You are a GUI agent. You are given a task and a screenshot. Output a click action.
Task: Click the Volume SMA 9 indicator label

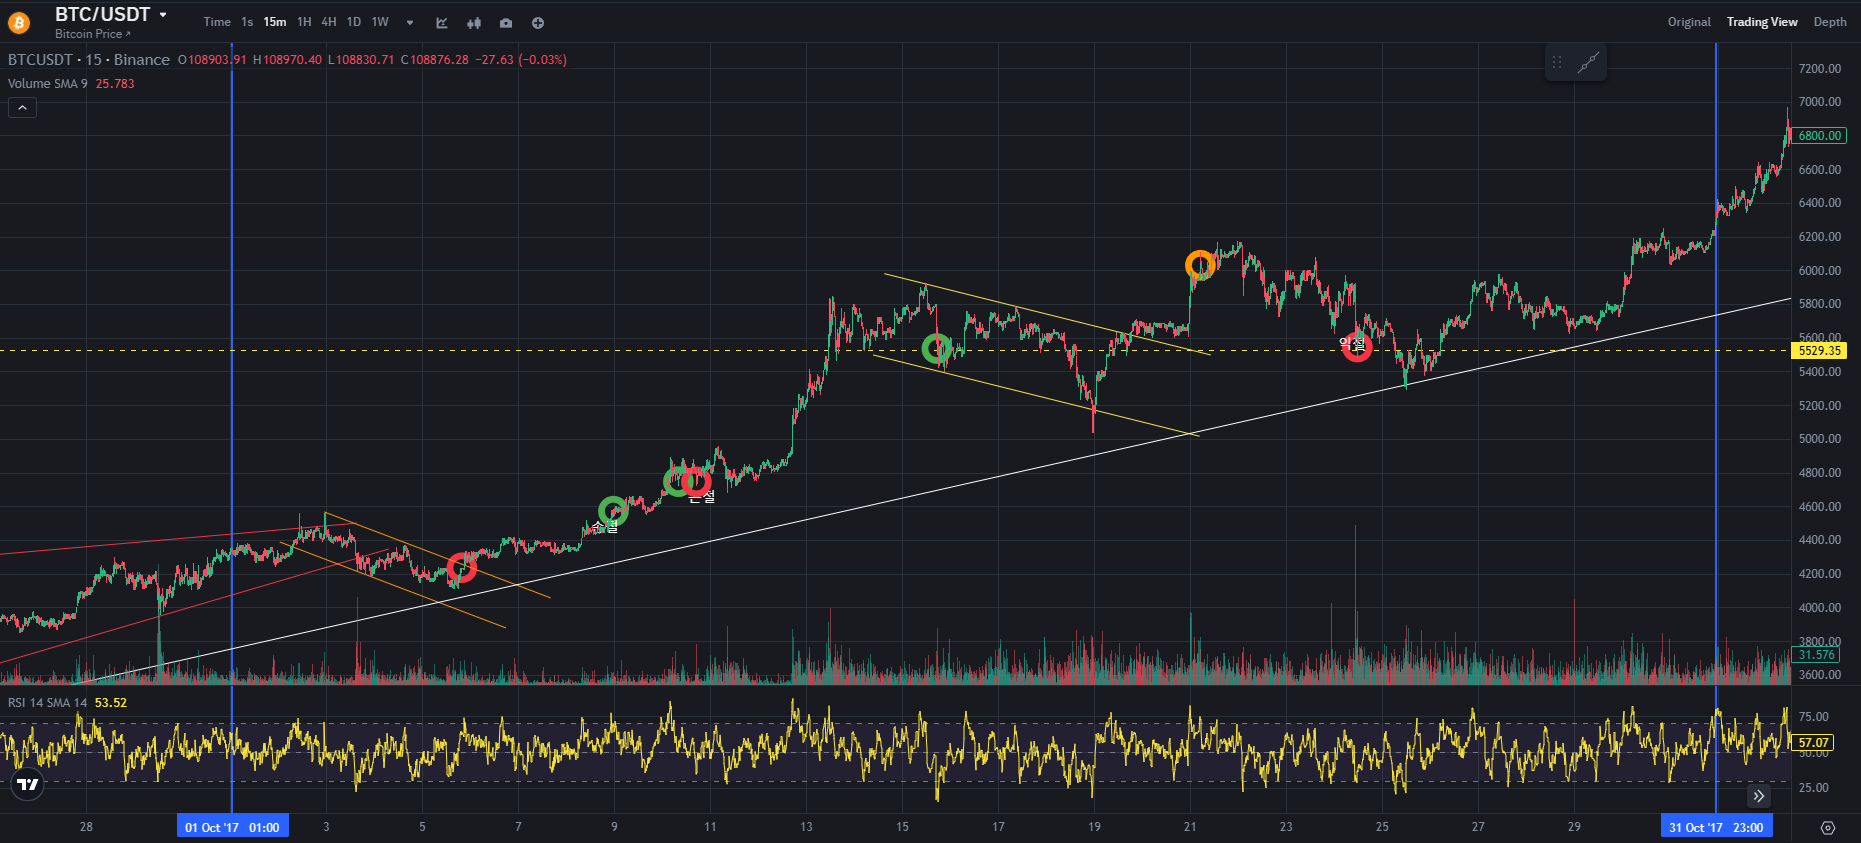[x=48, y=84]
